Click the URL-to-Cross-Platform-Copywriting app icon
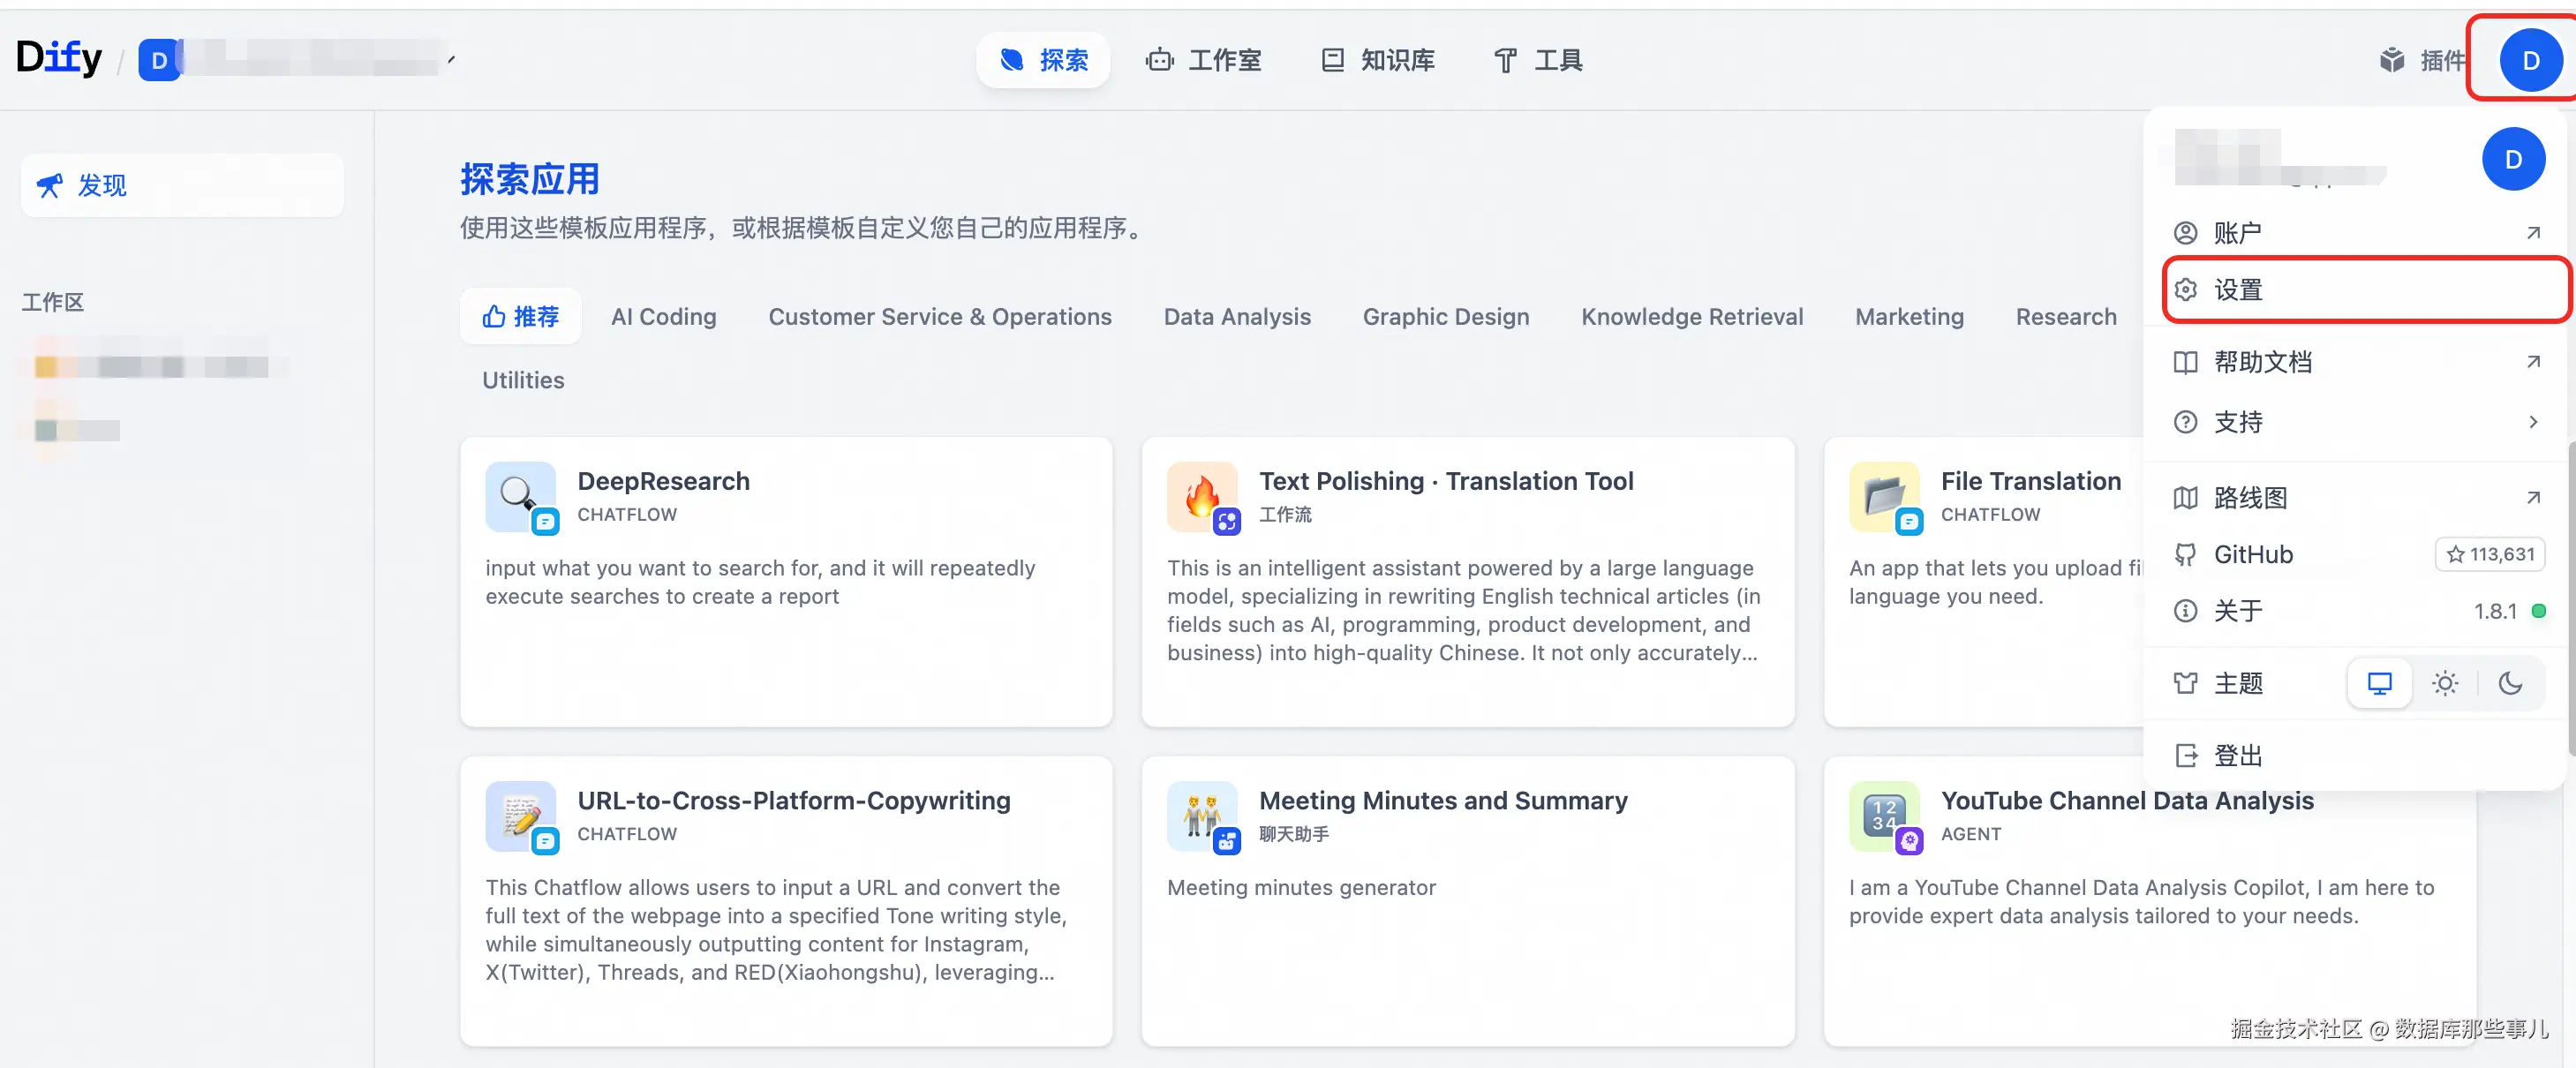 (x=519, y=815)
